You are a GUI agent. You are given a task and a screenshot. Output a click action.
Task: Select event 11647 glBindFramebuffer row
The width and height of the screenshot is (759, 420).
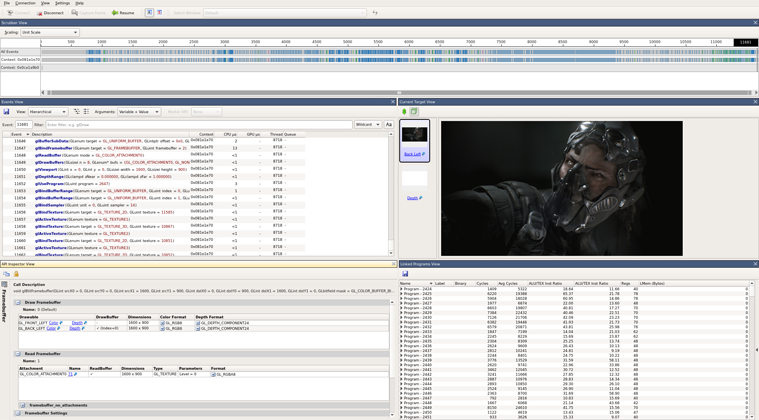click(x=154, y=148)
